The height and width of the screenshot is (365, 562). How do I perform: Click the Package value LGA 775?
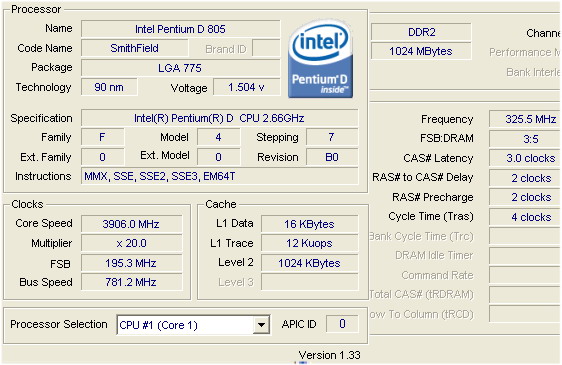point(181,68)
